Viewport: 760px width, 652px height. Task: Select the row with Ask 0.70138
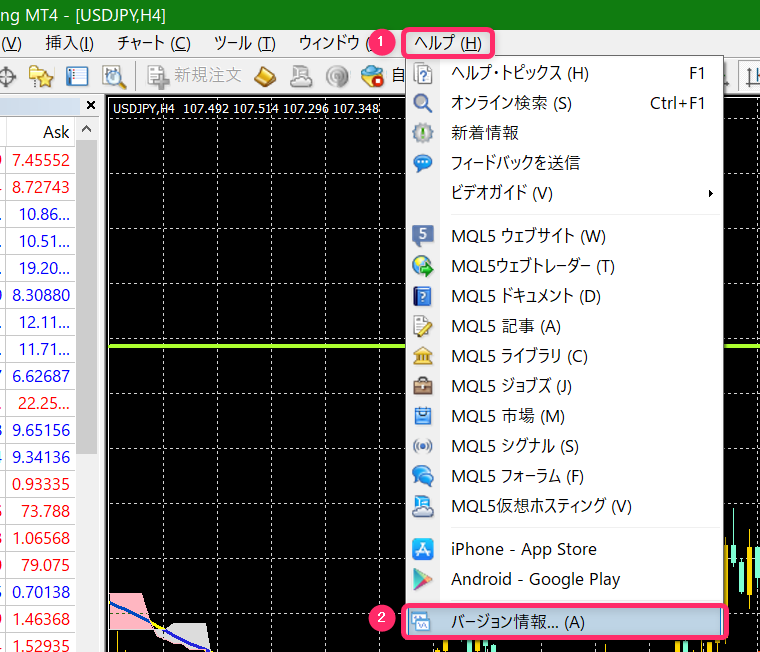point(37,592)
